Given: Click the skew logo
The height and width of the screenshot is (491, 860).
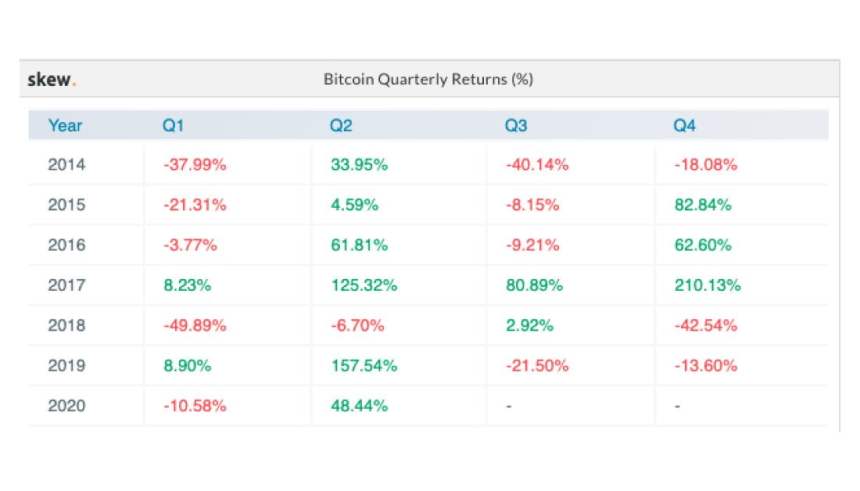Looking at the screenshot, I should coord(51,79).
